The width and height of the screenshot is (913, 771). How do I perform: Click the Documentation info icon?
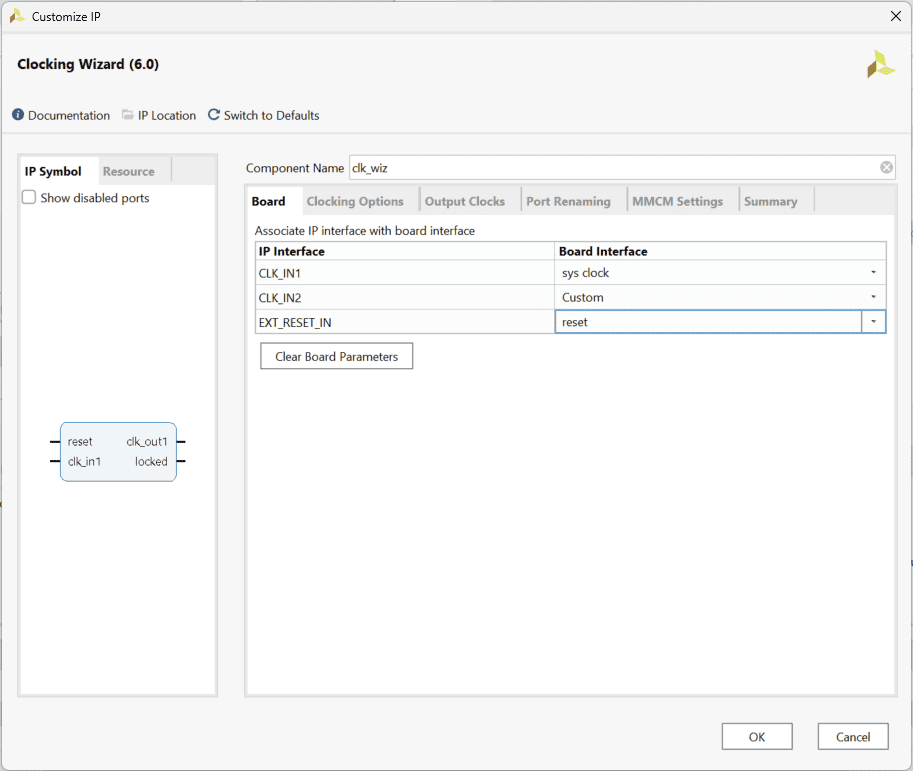18,115
